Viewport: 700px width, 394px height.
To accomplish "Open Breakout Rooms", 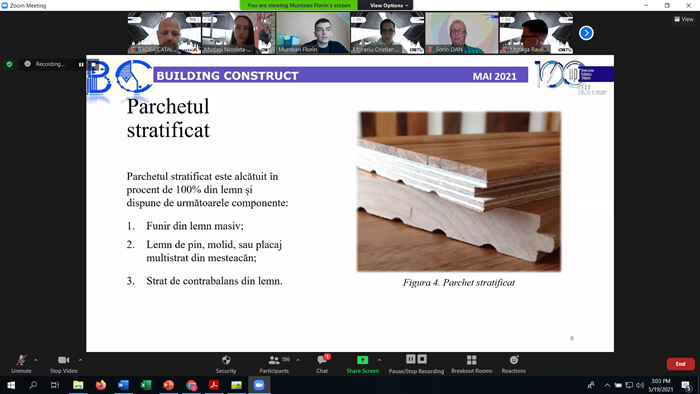I will pos(471,364).
